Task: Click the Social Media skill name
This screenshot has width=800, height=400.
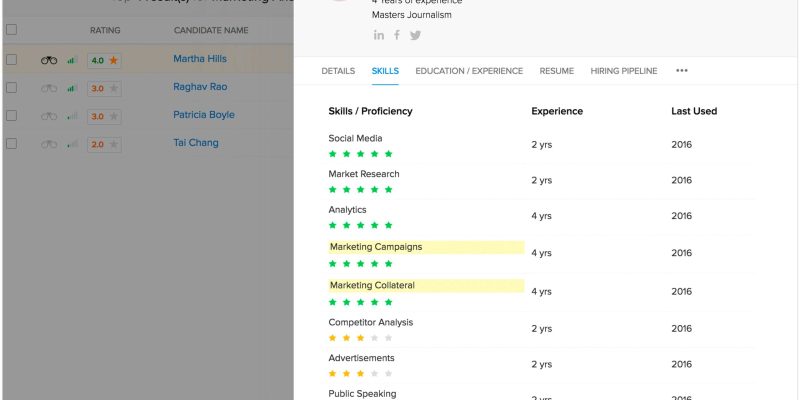Action: (355, 138)
